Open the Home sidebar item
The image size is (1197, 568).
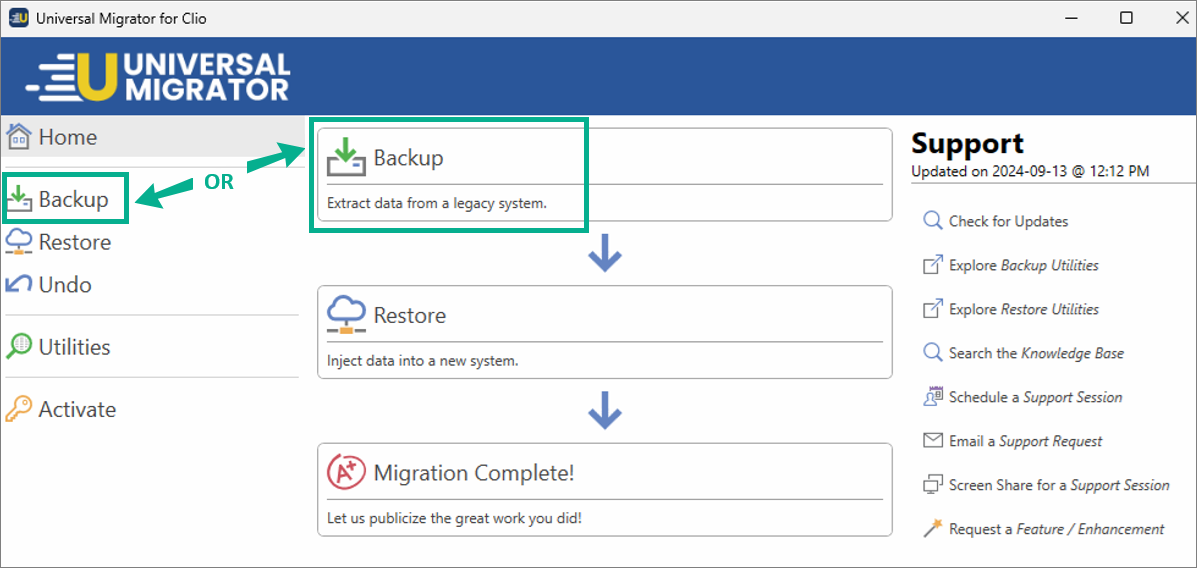pos(153,137)
